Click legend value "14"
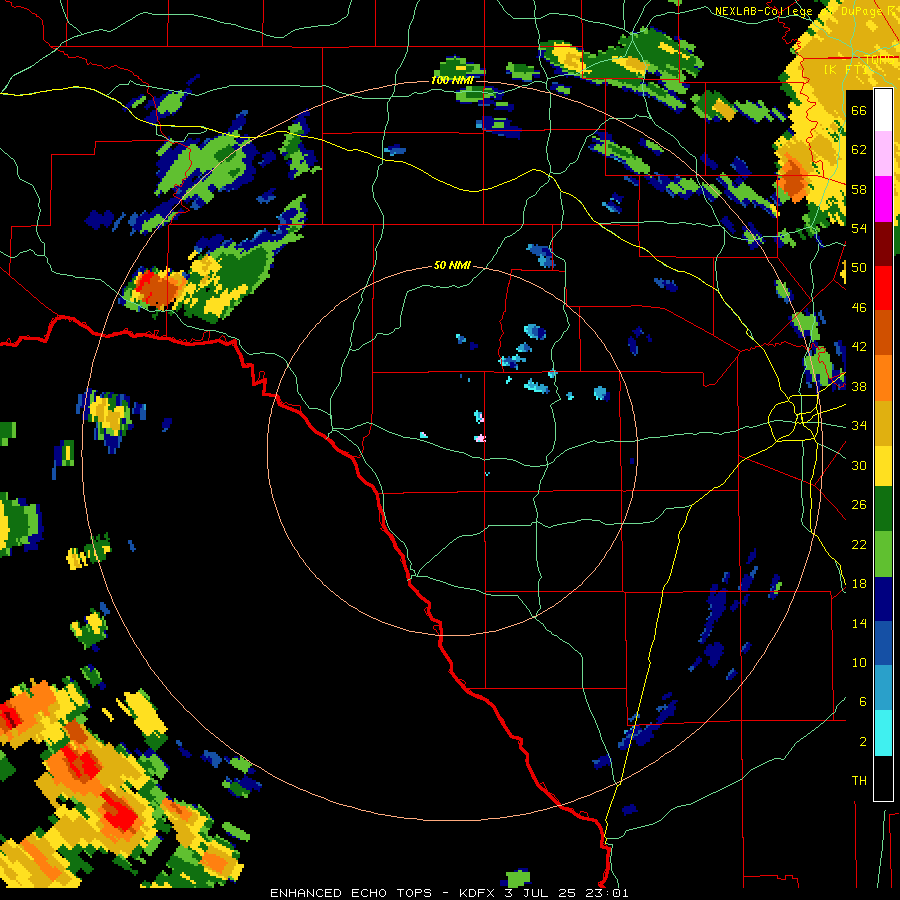 (x=859, y=623)
